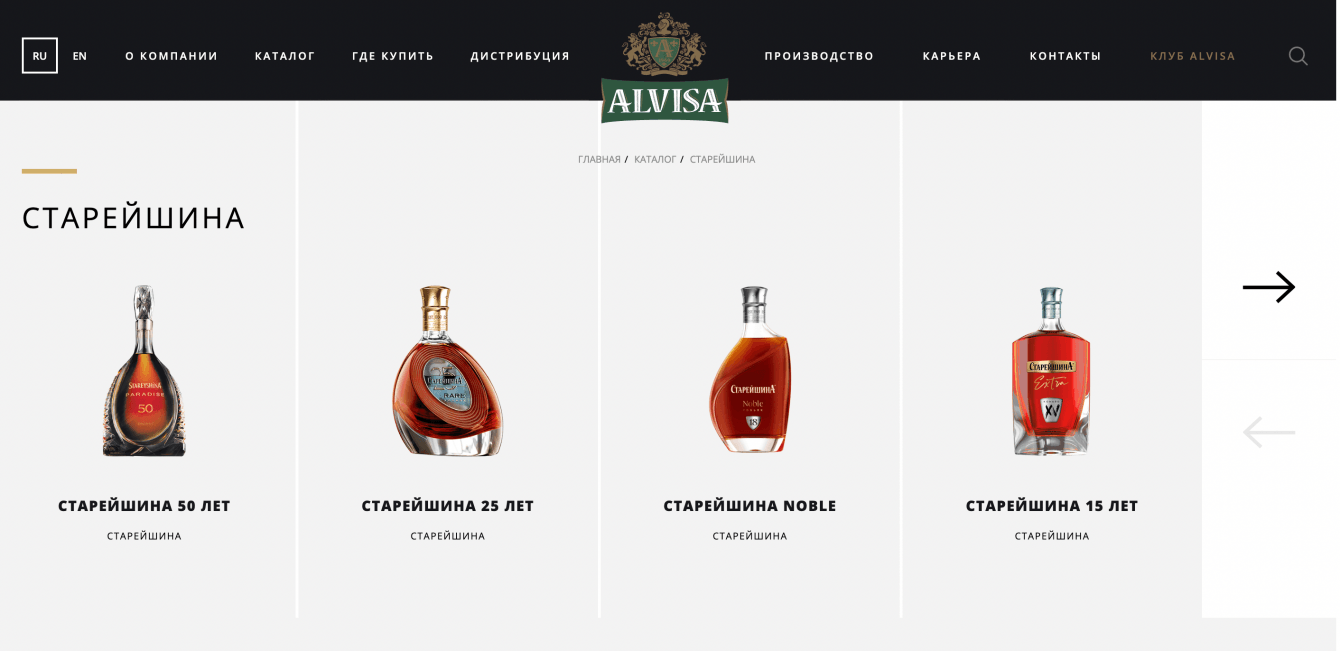Open the О компании menu
The height and width of the screenshot is (651, 1340).
(x=171, y=56)
